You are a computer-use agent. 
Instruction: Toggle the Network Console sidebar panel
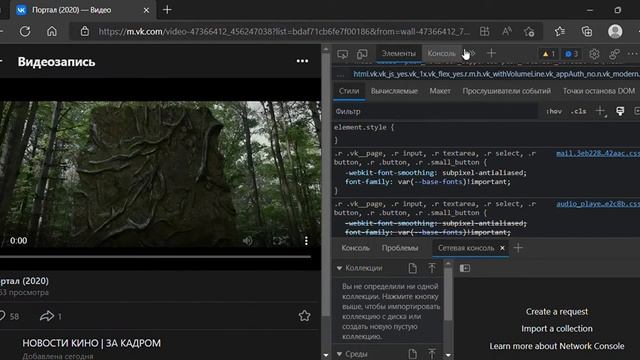(465, 268)
